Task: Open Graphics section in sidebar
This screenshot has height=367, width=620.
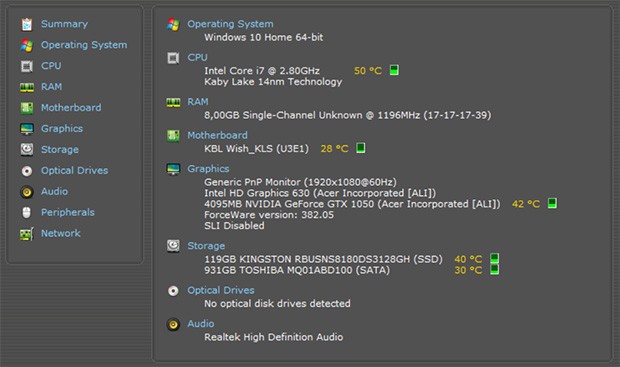Action: pyautogui.click(x=62, y=129)
